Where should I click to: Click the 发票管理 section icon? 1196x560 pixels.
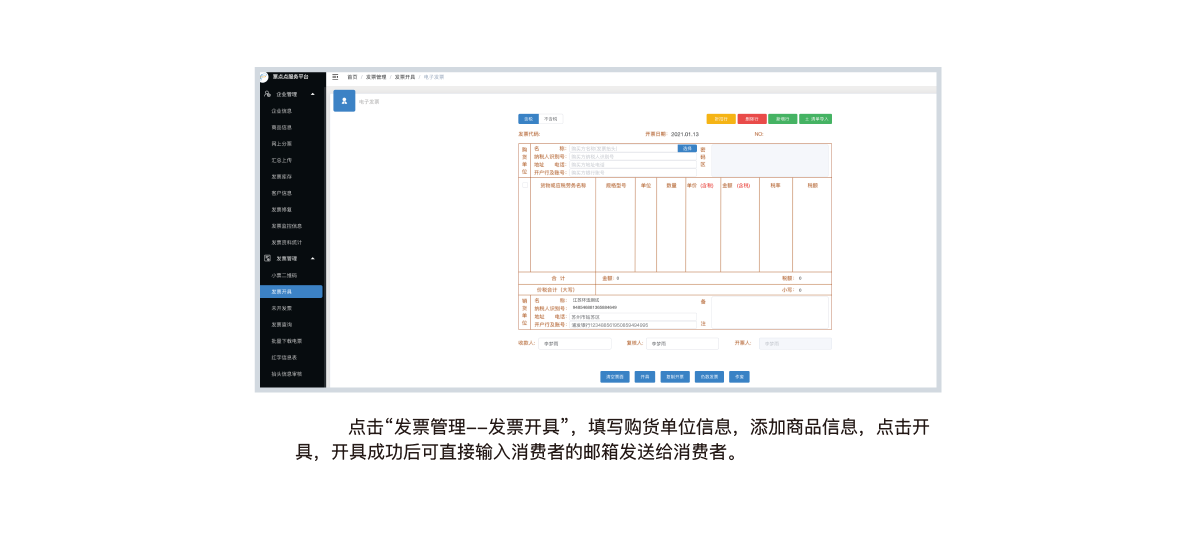(267, 259)
